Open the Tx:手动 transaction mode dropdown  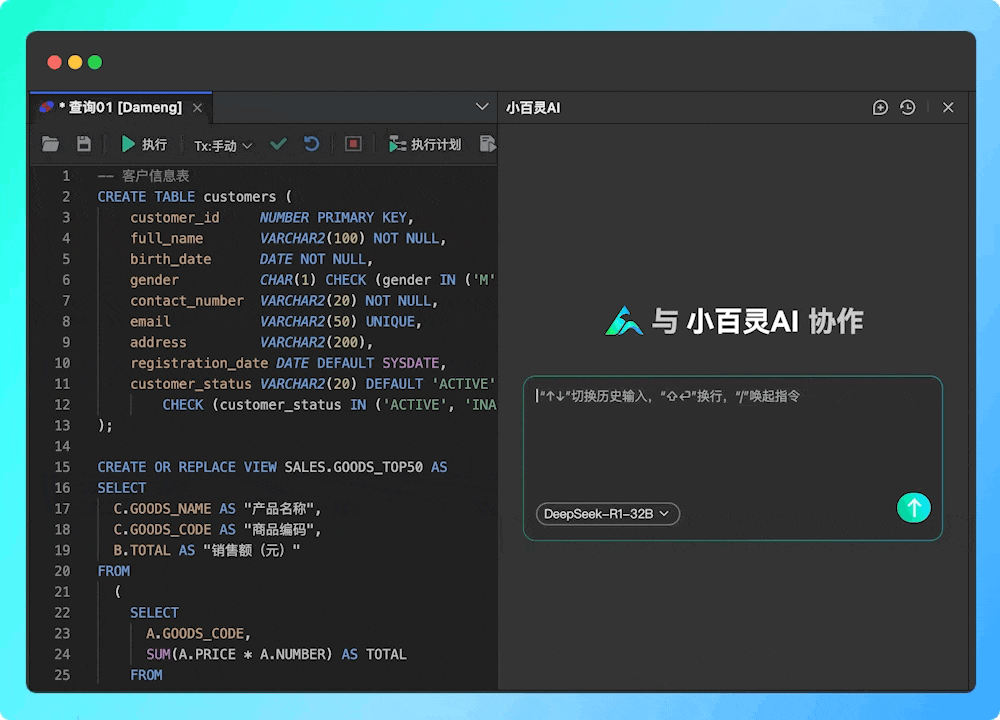coord(220,144)
